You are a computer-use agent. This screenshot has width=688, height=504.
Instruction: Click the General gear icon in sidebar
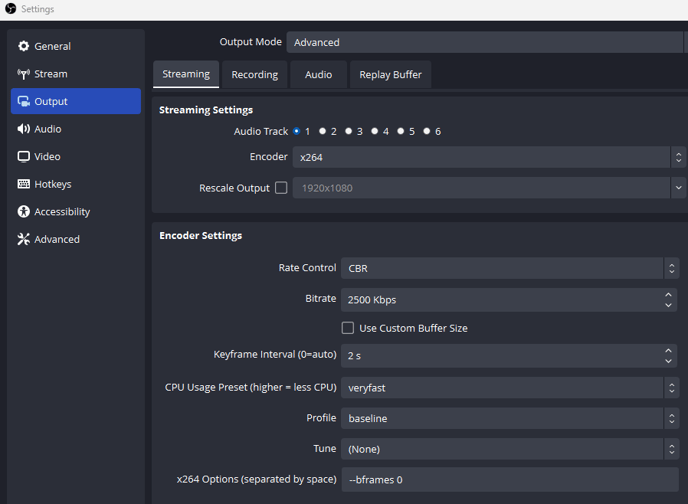(24, 46)
